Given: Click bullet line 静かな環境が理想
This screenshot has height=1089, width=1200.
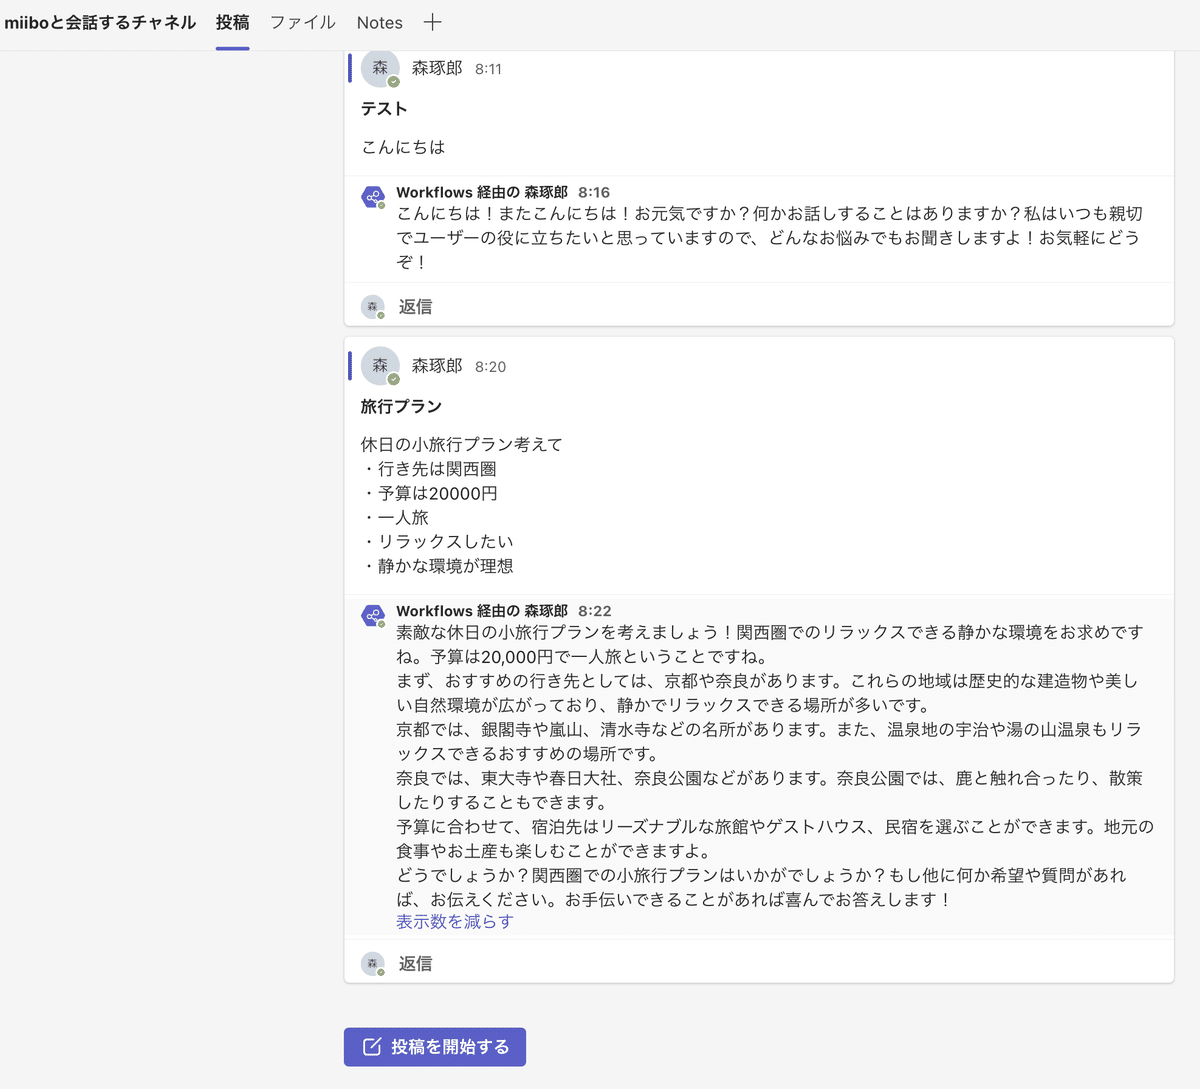Looking at the screenshot, I should click(x=437, y=566).
